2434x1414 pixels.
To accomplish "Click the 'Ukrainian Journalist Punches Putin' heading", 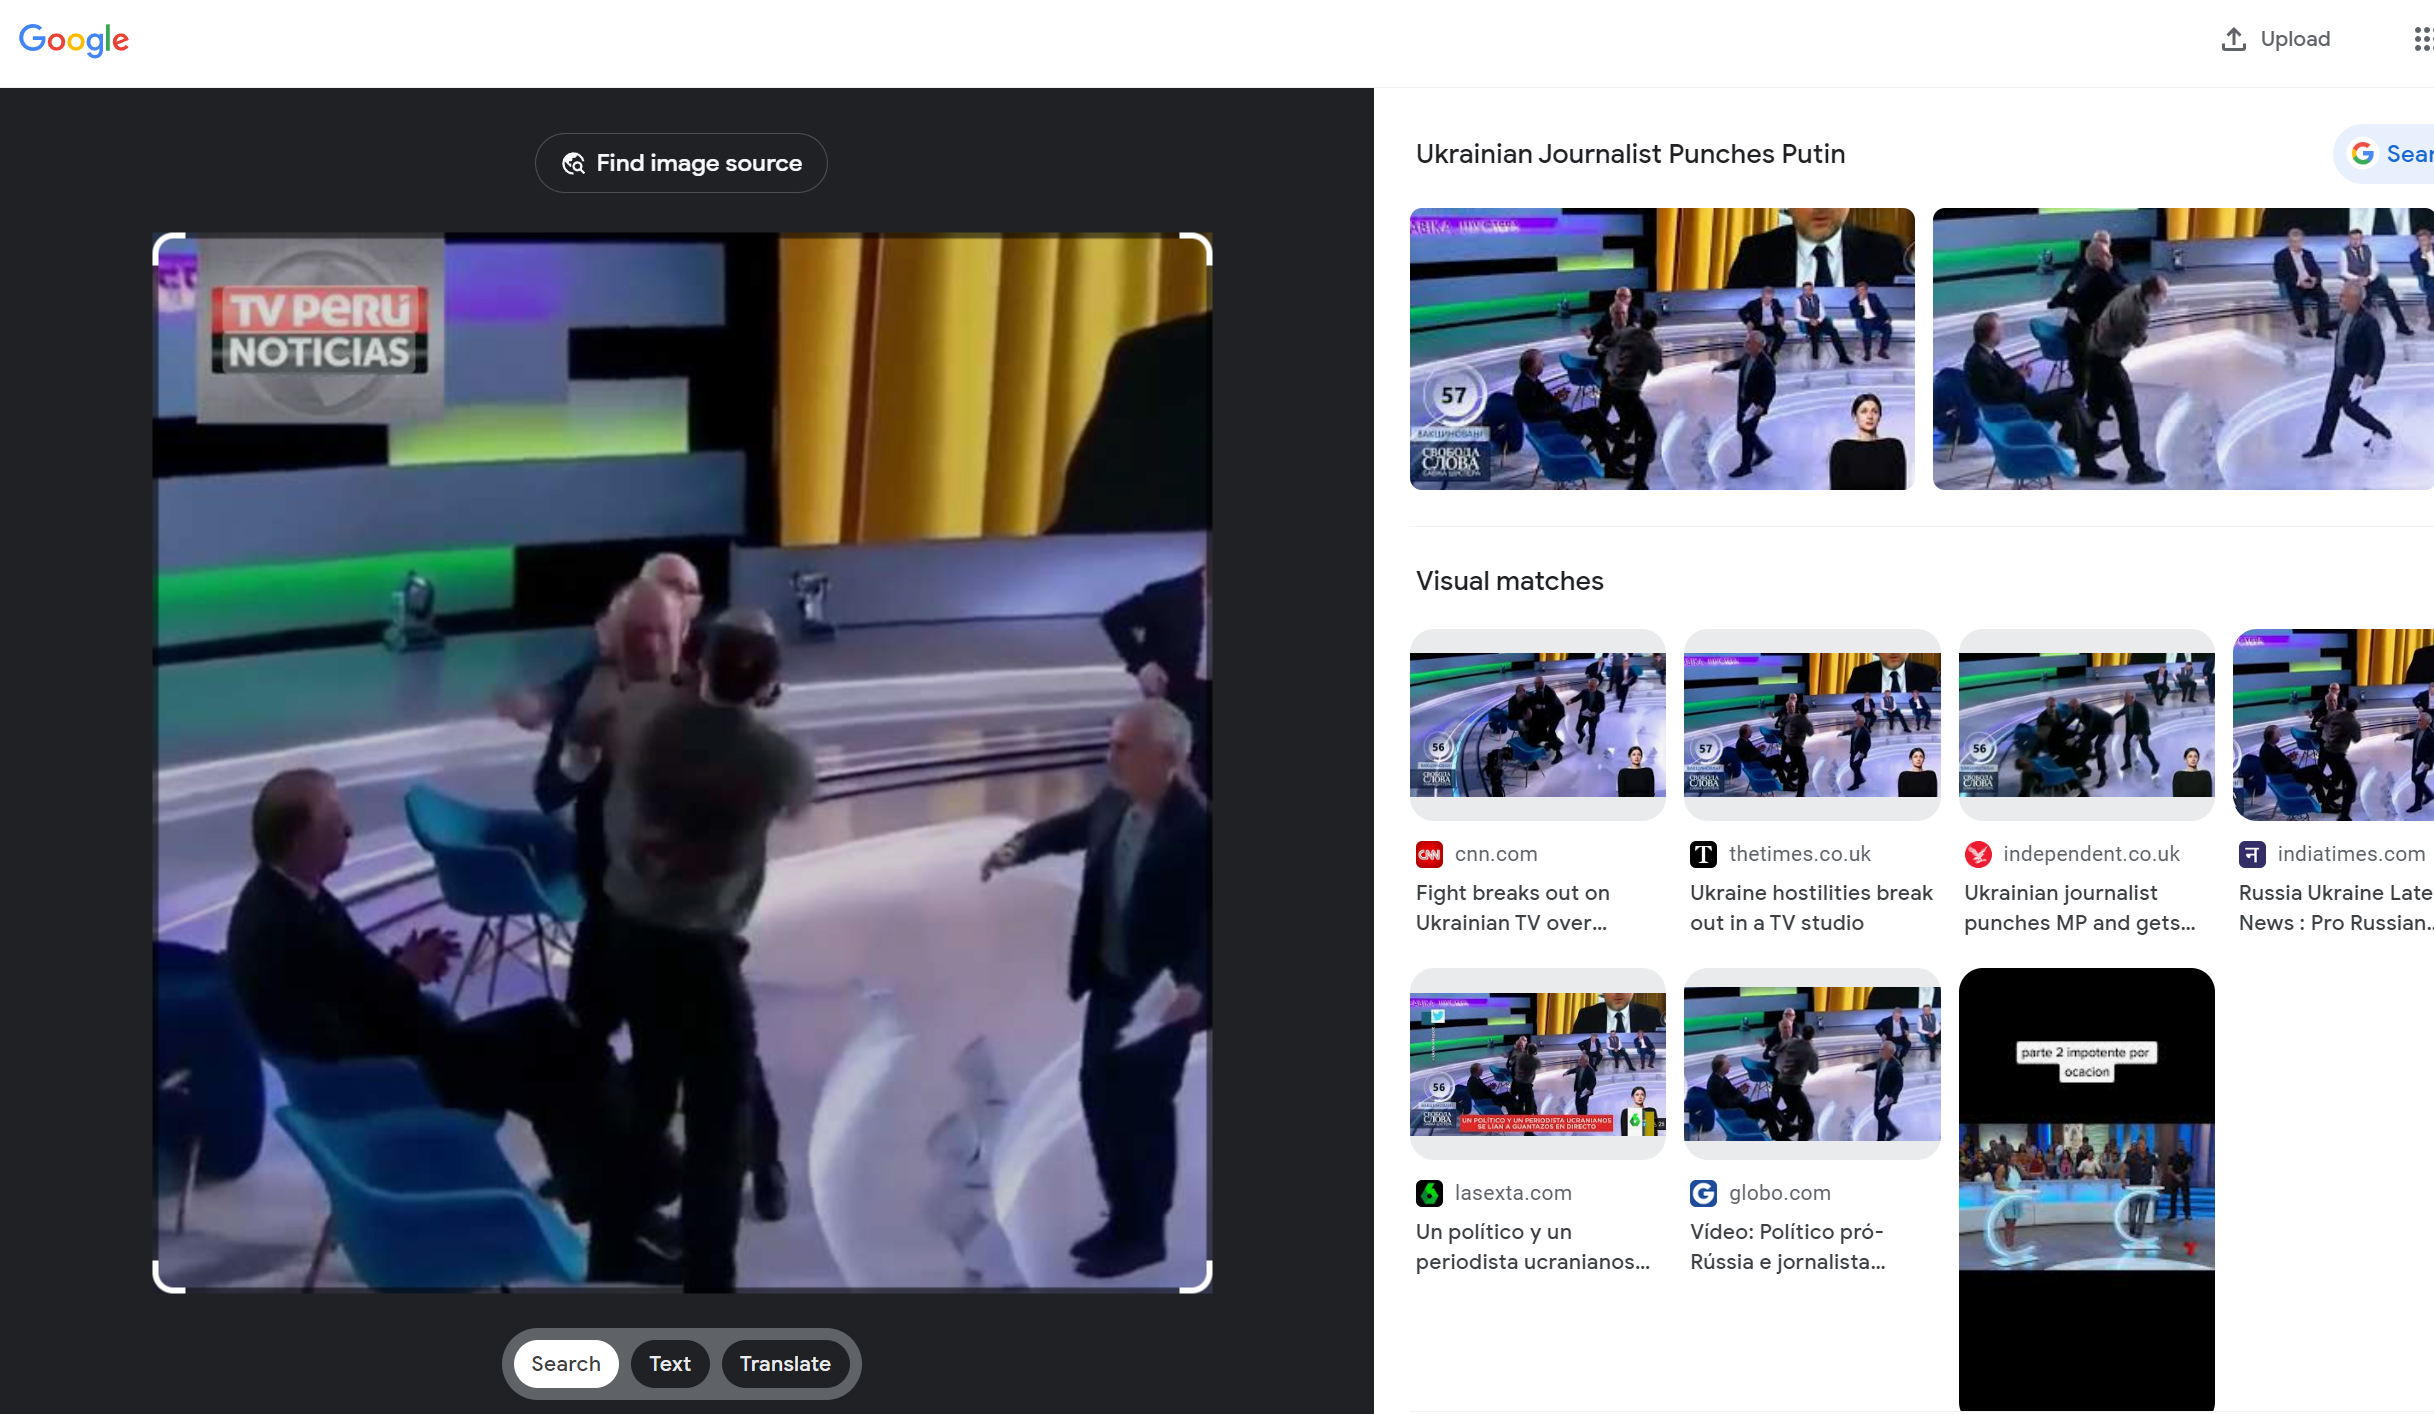I will click(x=1630, y=154).
